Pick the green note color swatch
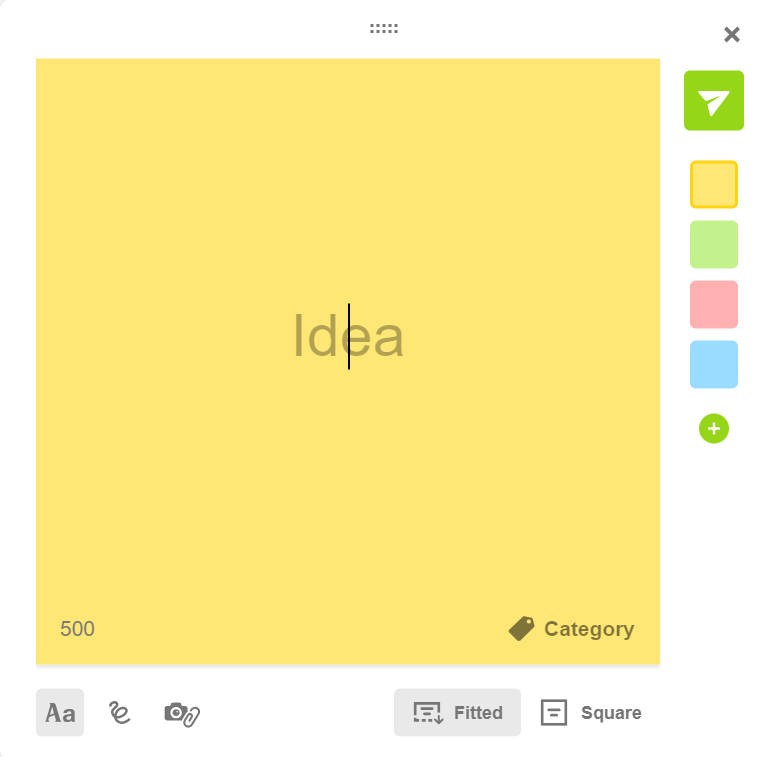Screen dimensions: 762x757 tap(714, 245)
